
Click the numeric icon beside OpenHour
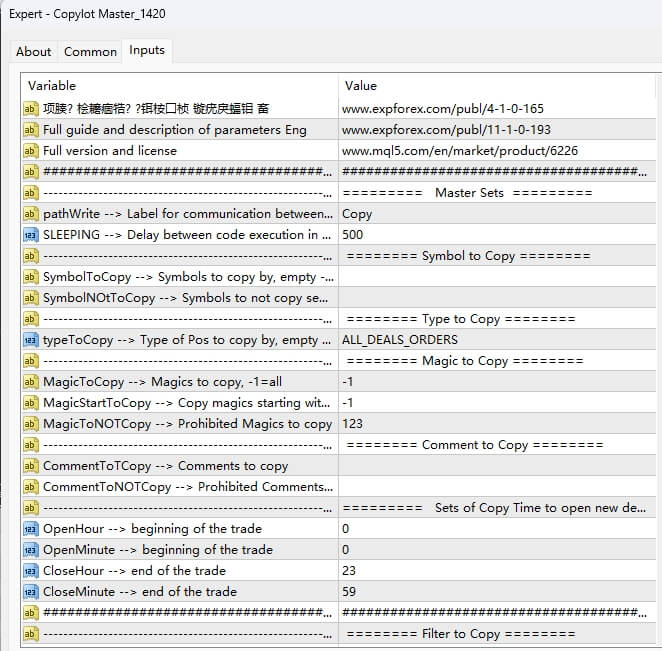(x=30, y=529)
